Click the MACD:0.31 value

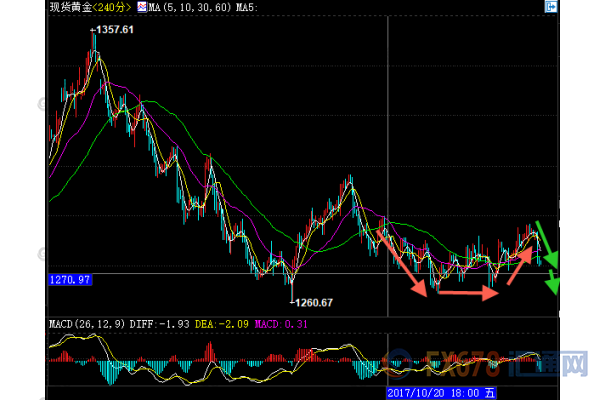coord(281,324)
